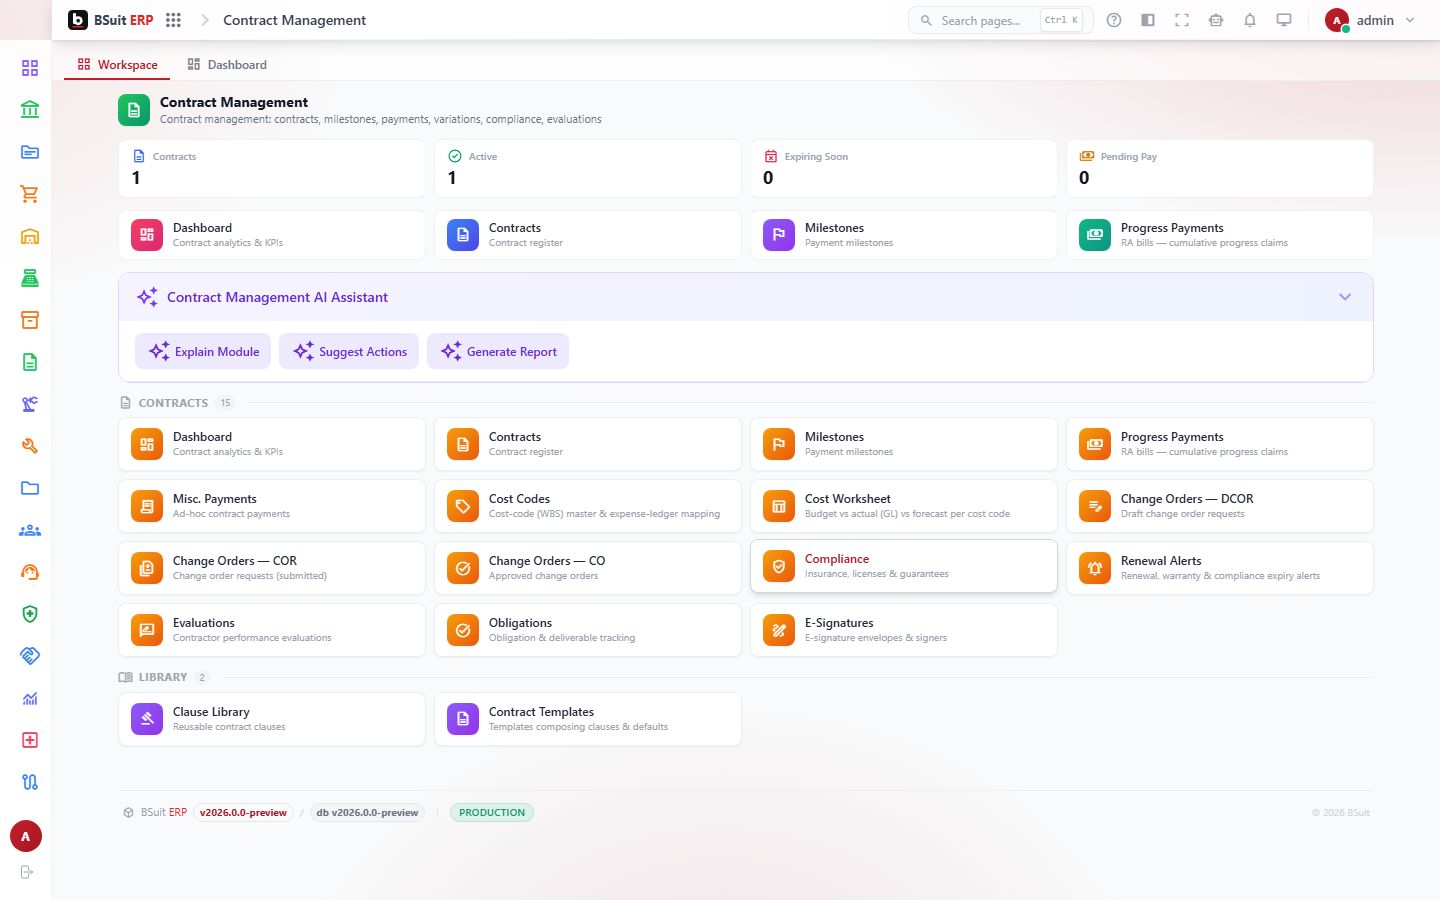Viewport: 1440px width, 900px height.
Task: Focus the Search pages field
Action: coord(1000,20)
